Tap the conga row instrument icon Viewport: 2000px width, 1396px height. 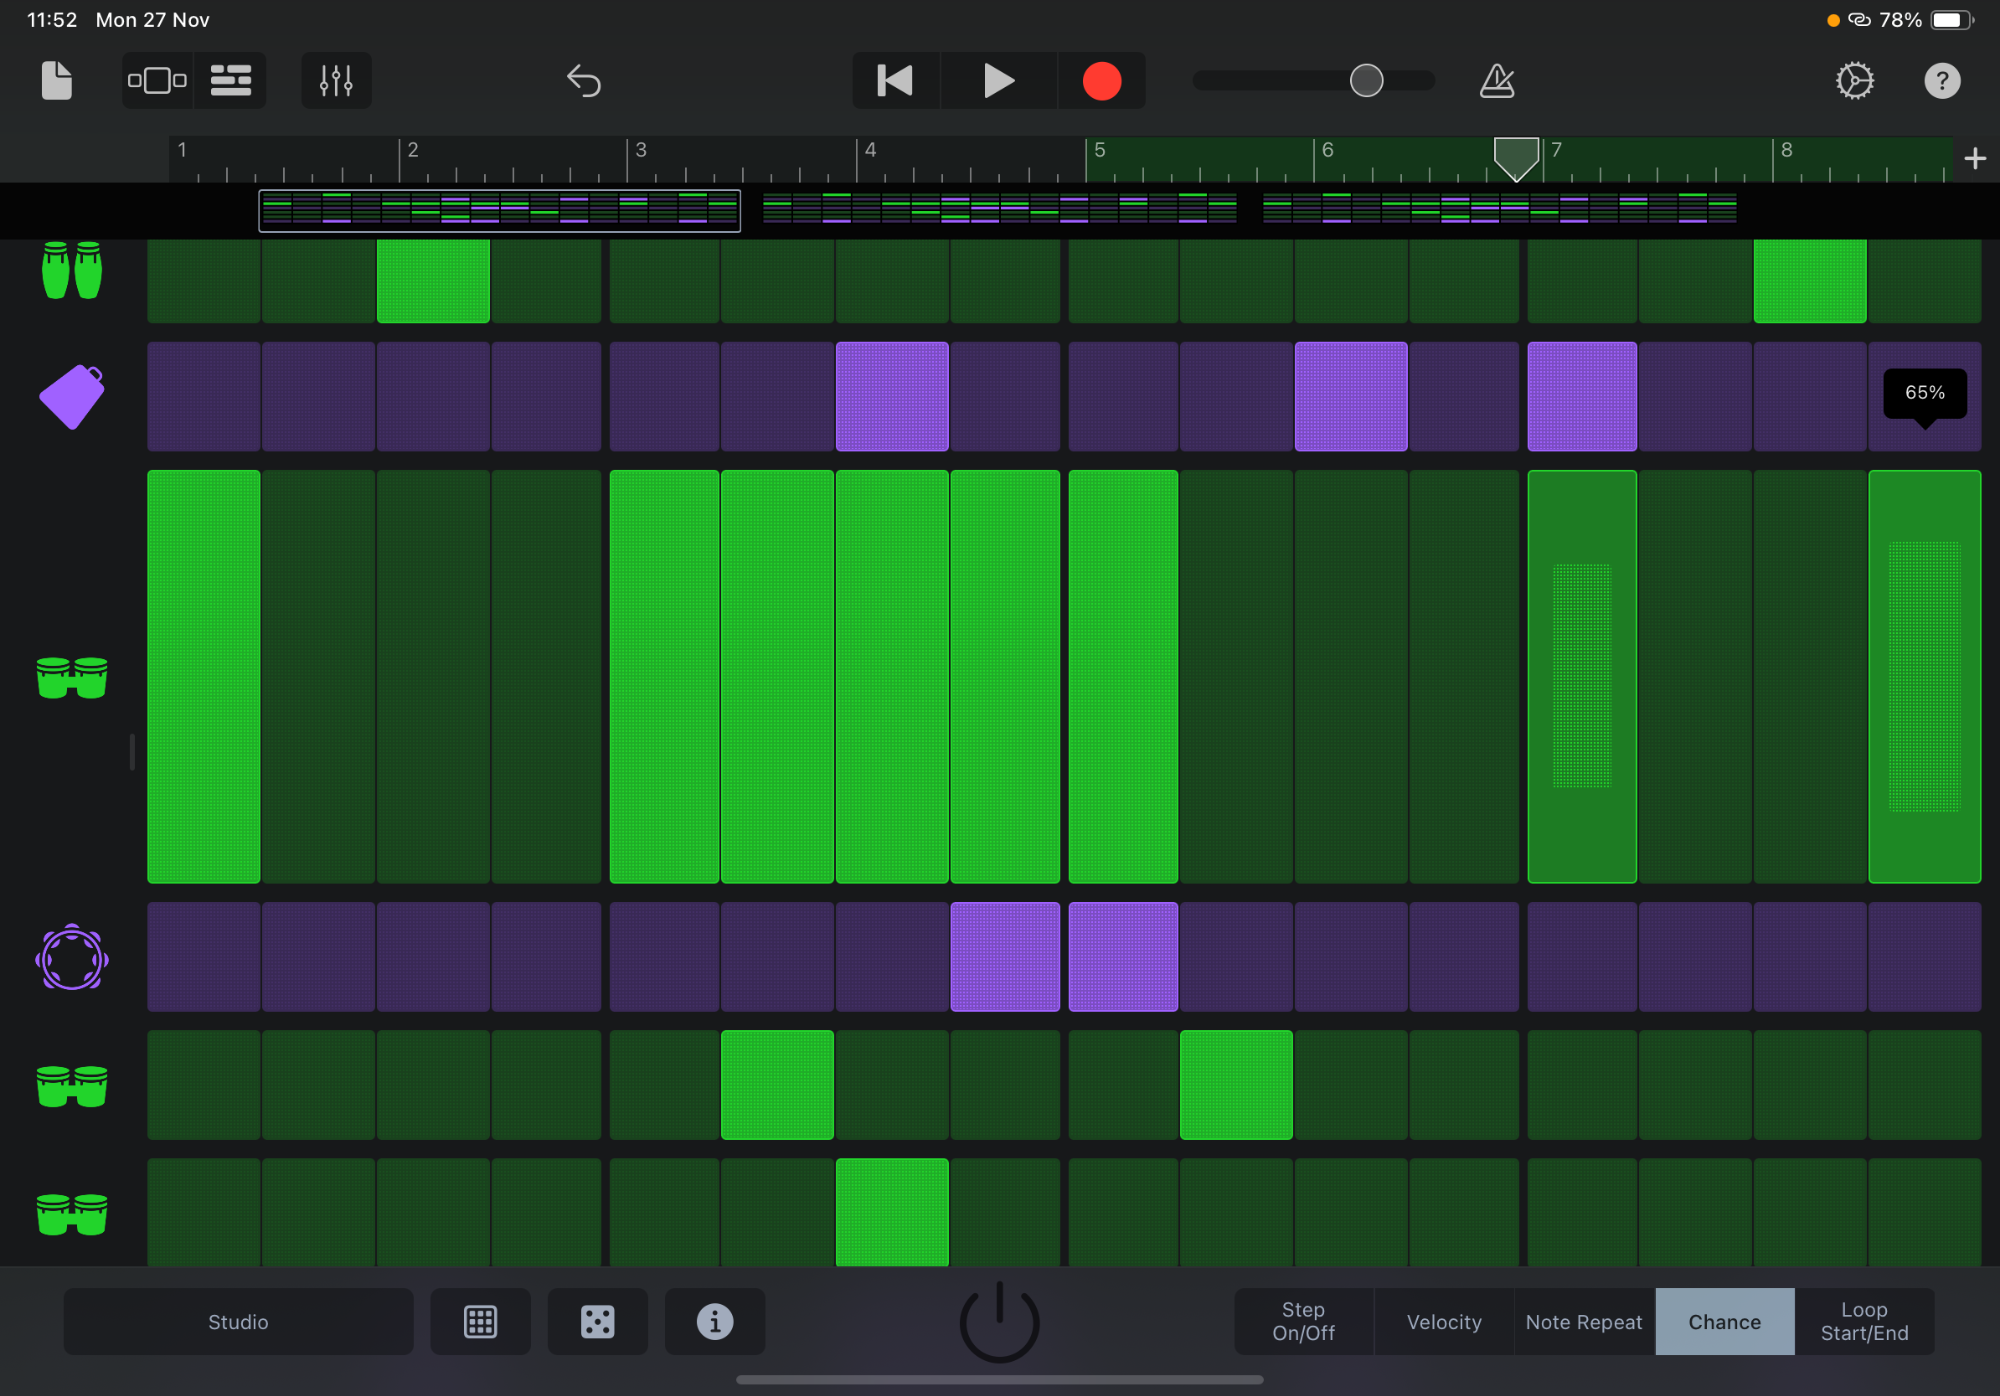click(72, 270)
